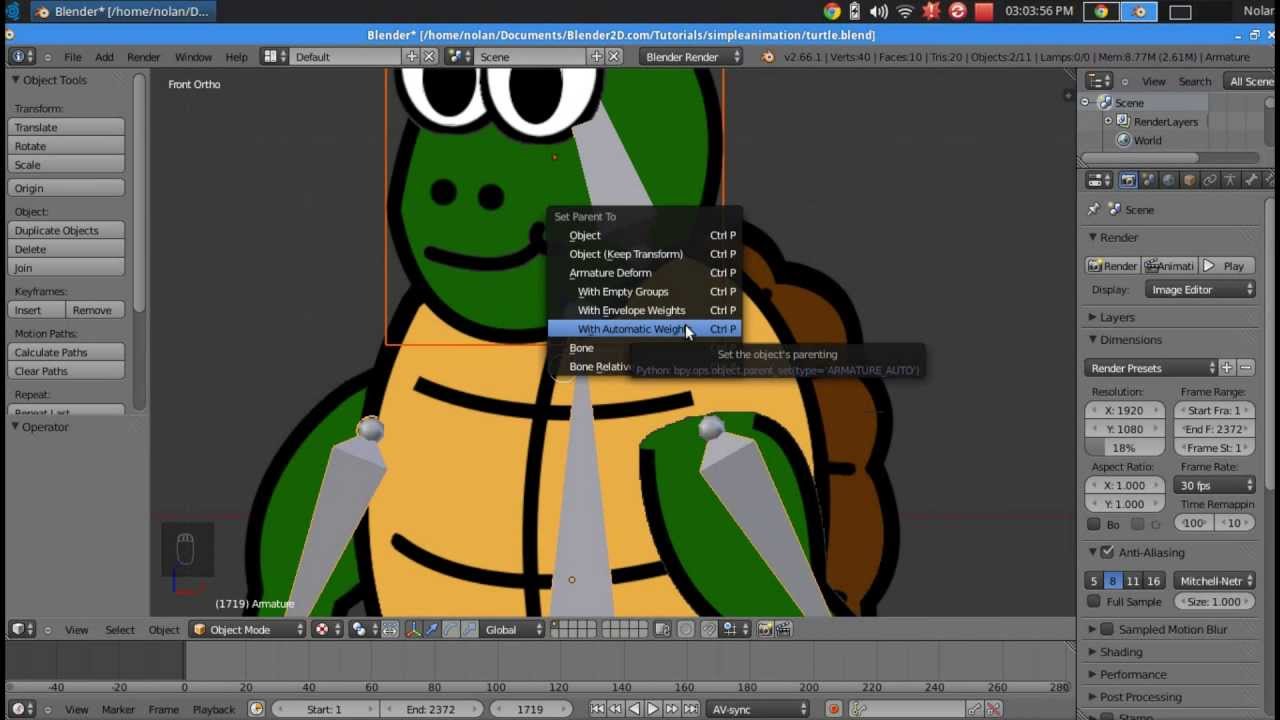Select the Render properties tab icon
This screenshot has height=720, width=1280.
click(1128, 180)
